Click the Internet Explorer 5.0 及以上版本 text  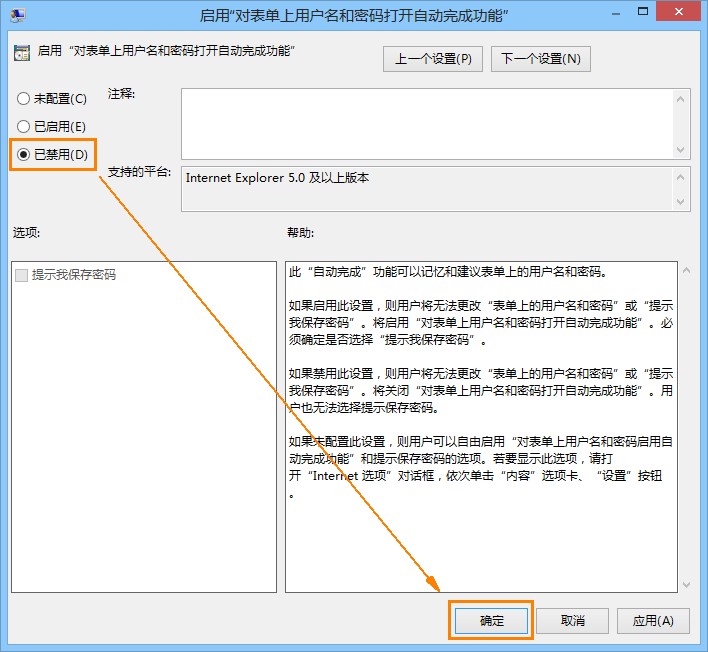277,178
